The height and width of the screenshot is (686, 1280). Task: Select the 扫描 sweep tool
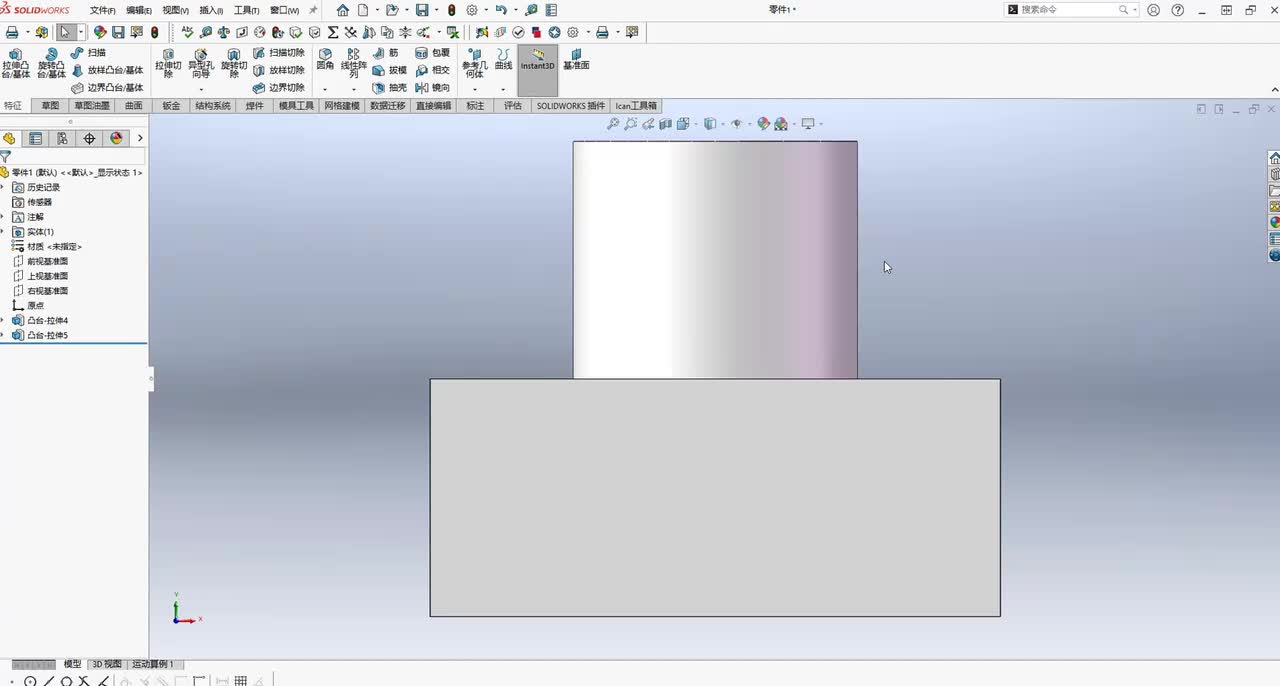pos(88,53)
